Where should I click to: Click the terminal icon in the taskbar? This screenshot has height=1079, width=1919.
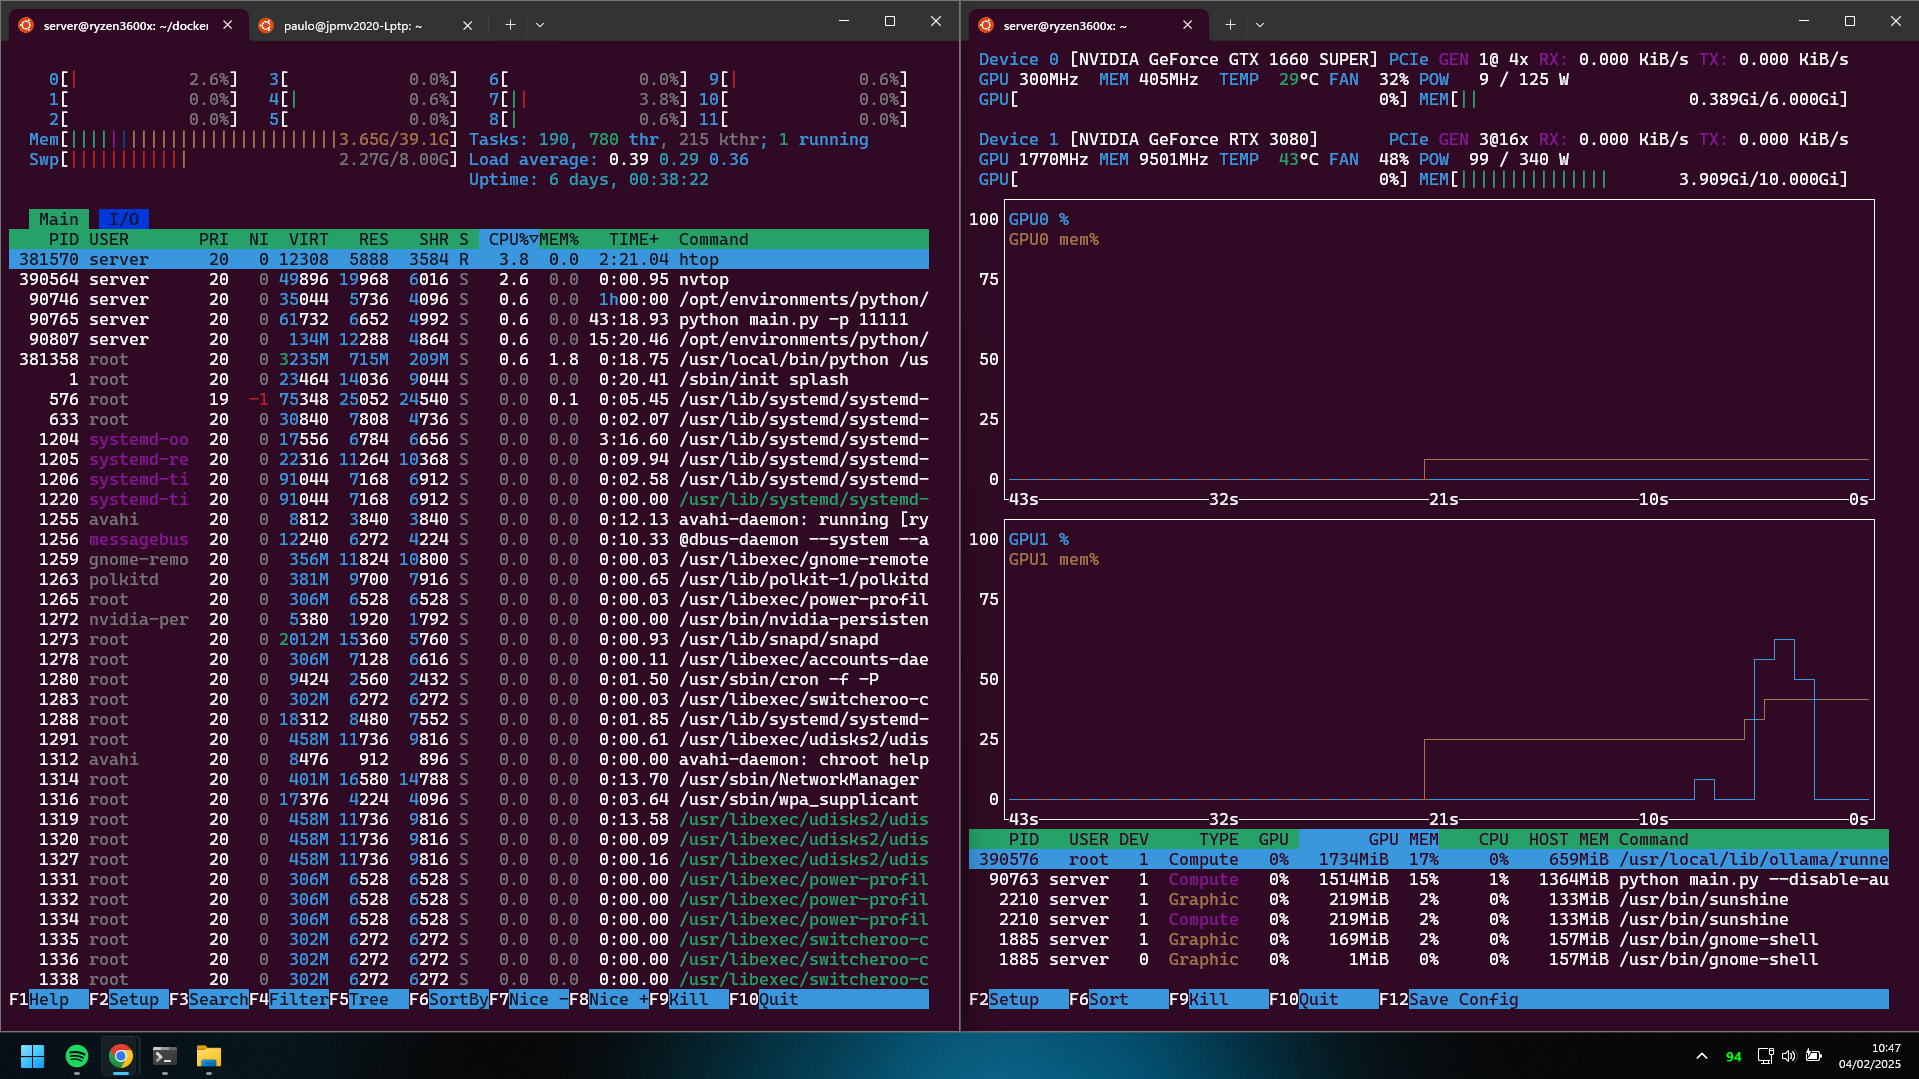164,1056
